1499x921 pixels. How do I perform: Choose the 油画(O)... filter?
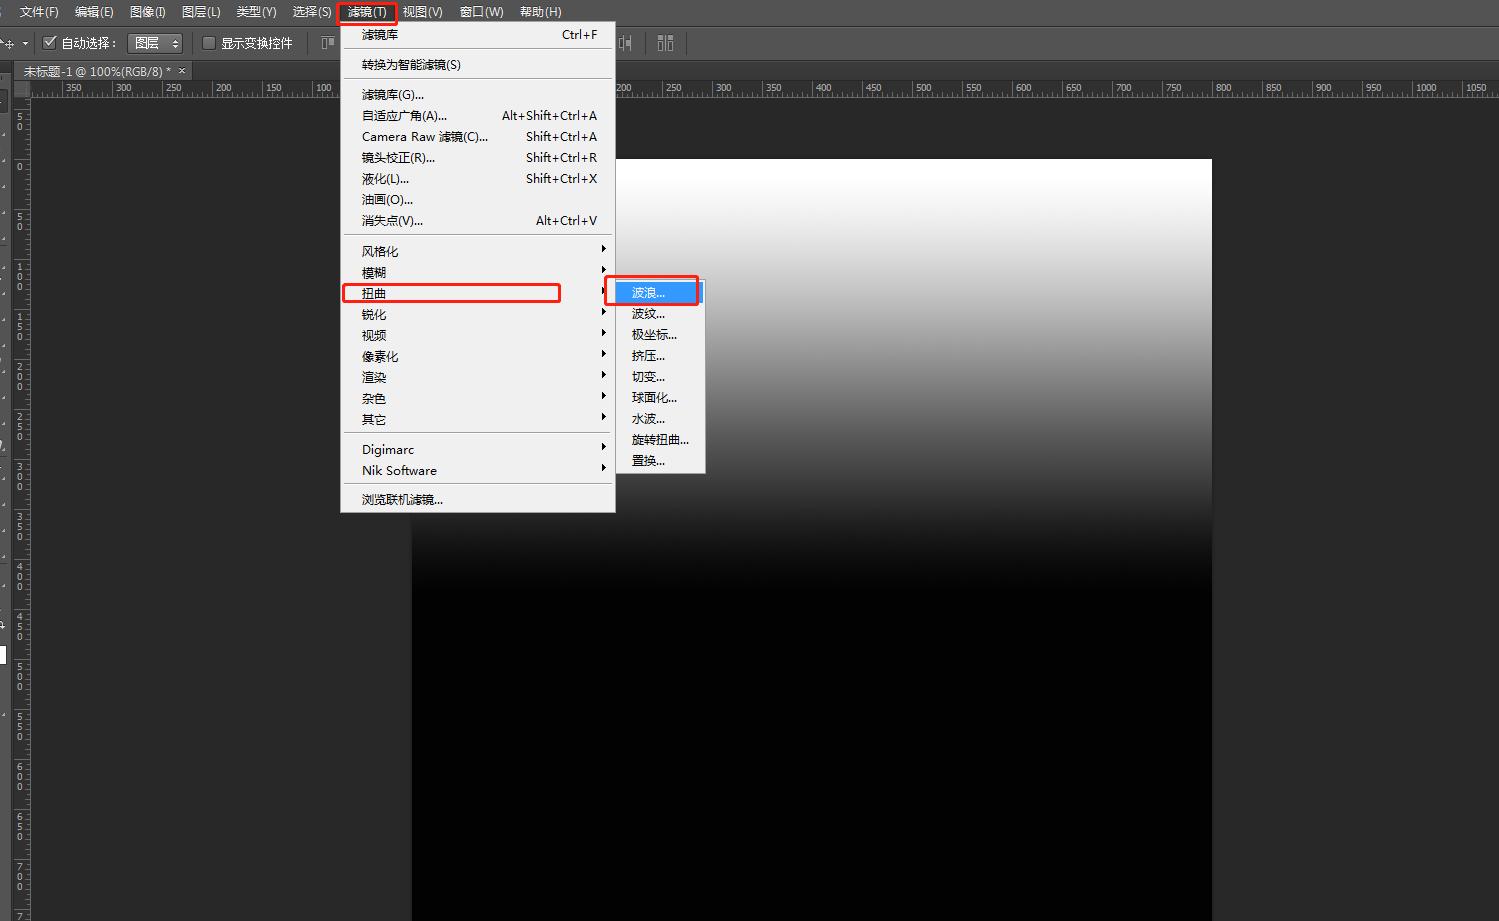(478, 200)
